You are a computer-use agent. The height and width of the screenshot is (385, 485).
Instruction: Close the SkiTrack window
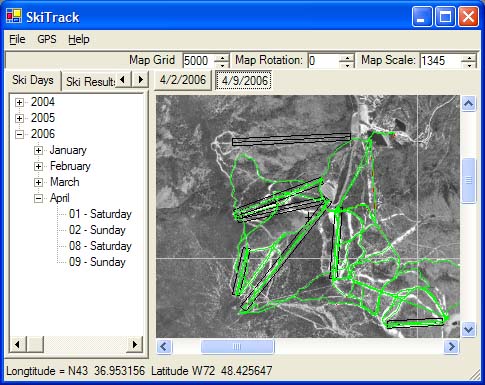(x=468, y=17)
